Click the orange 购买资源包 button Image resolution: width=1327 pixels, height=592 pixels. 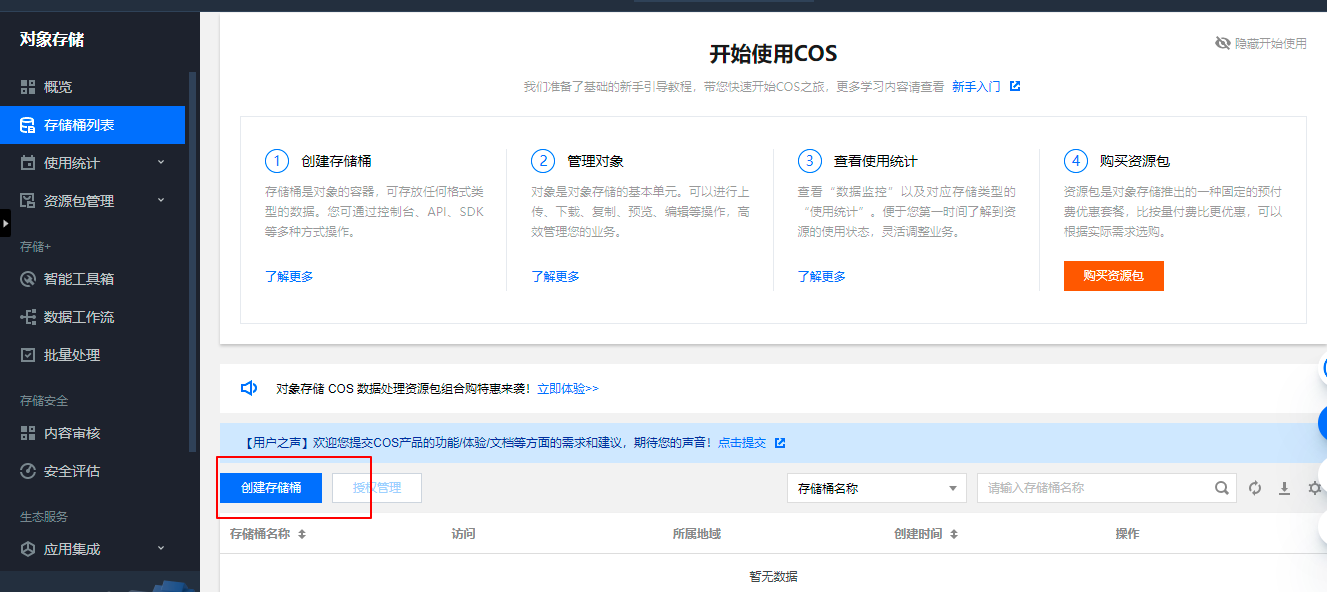1113,276
